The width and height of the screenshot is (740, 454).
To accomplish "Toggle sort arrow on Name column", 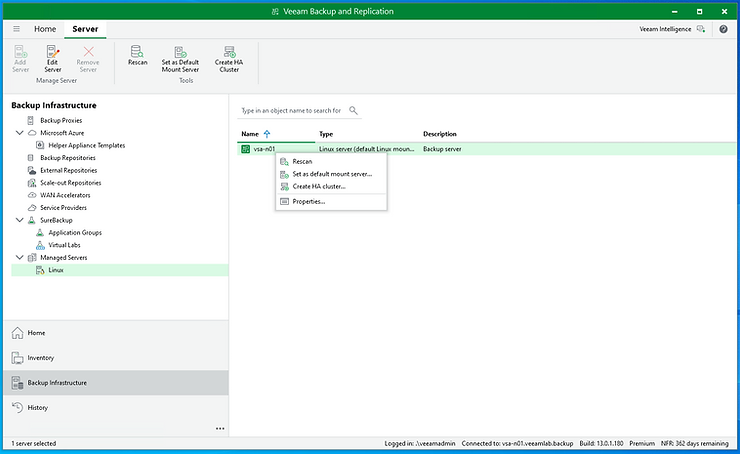I will [x=267, y=134].
